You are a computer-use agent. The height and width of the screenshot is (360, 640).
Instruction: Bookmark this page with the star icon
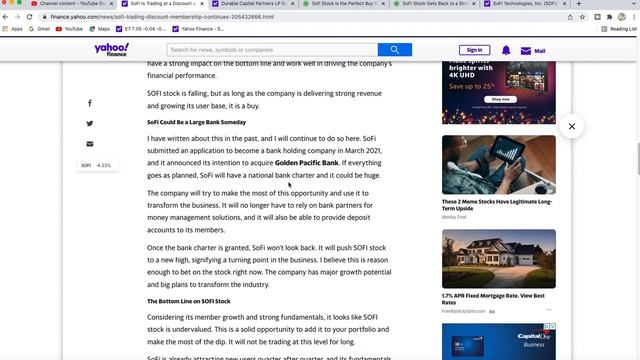582,17
